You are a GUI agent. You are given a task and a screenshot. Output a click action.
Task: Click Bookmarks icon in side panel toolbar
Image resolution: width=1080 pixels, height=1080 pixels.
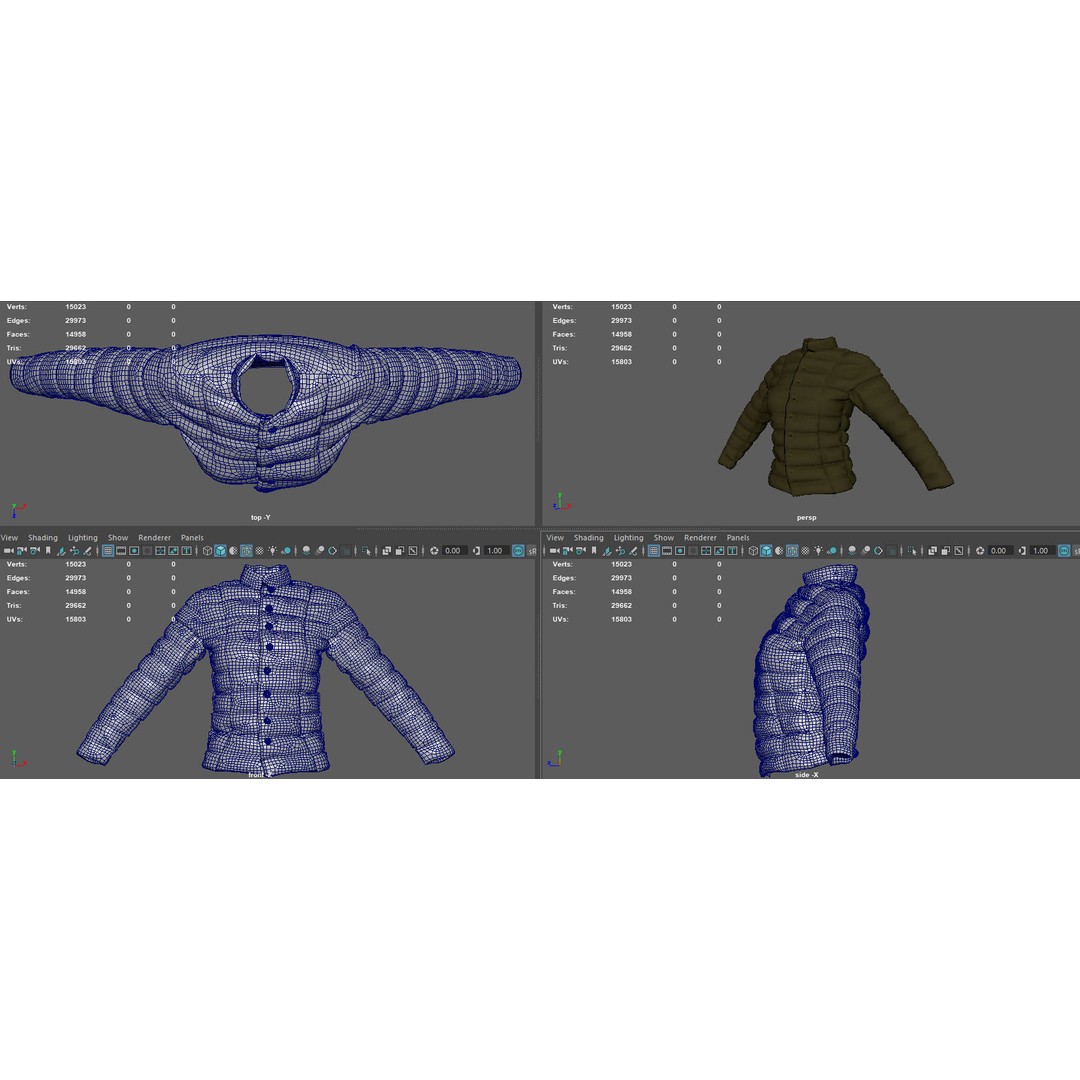tap(594, 550)
